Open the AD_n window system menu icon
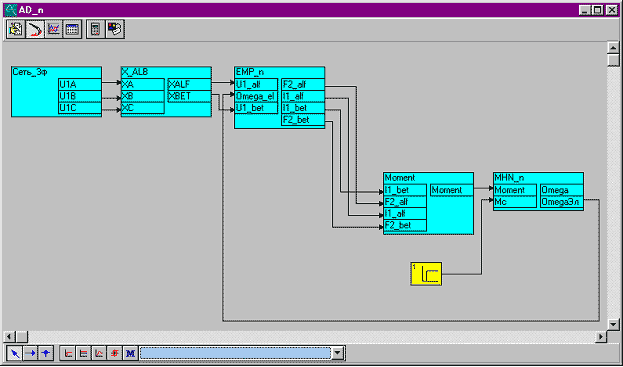The image size is (623, 367). click(x=10, y=10)
